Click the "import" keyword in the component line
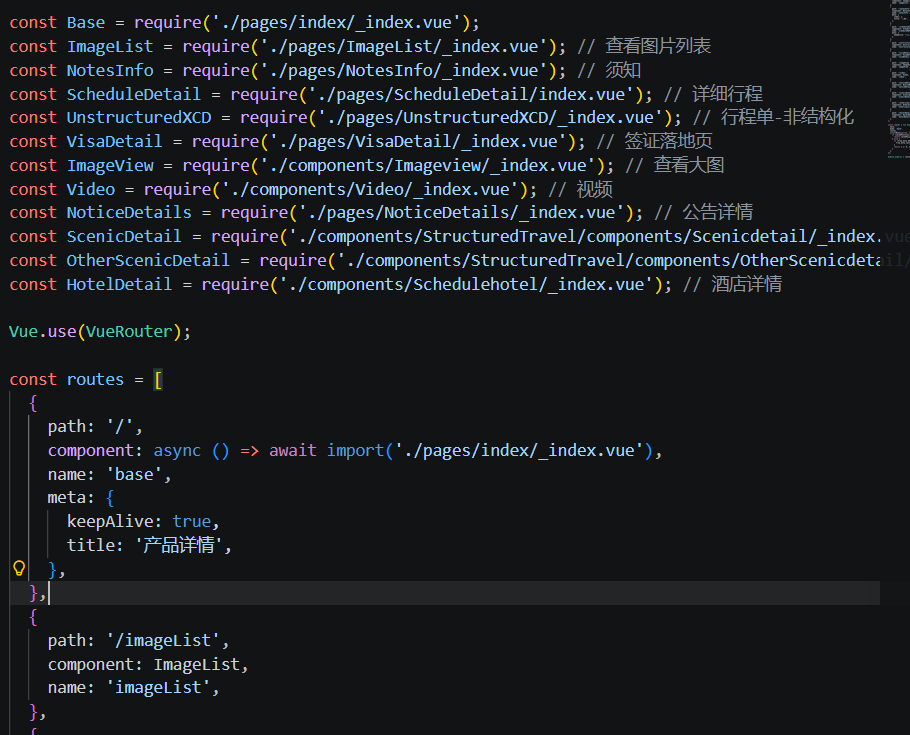The image size is (910, 735). pyautogui.click(x=356, y=451)
